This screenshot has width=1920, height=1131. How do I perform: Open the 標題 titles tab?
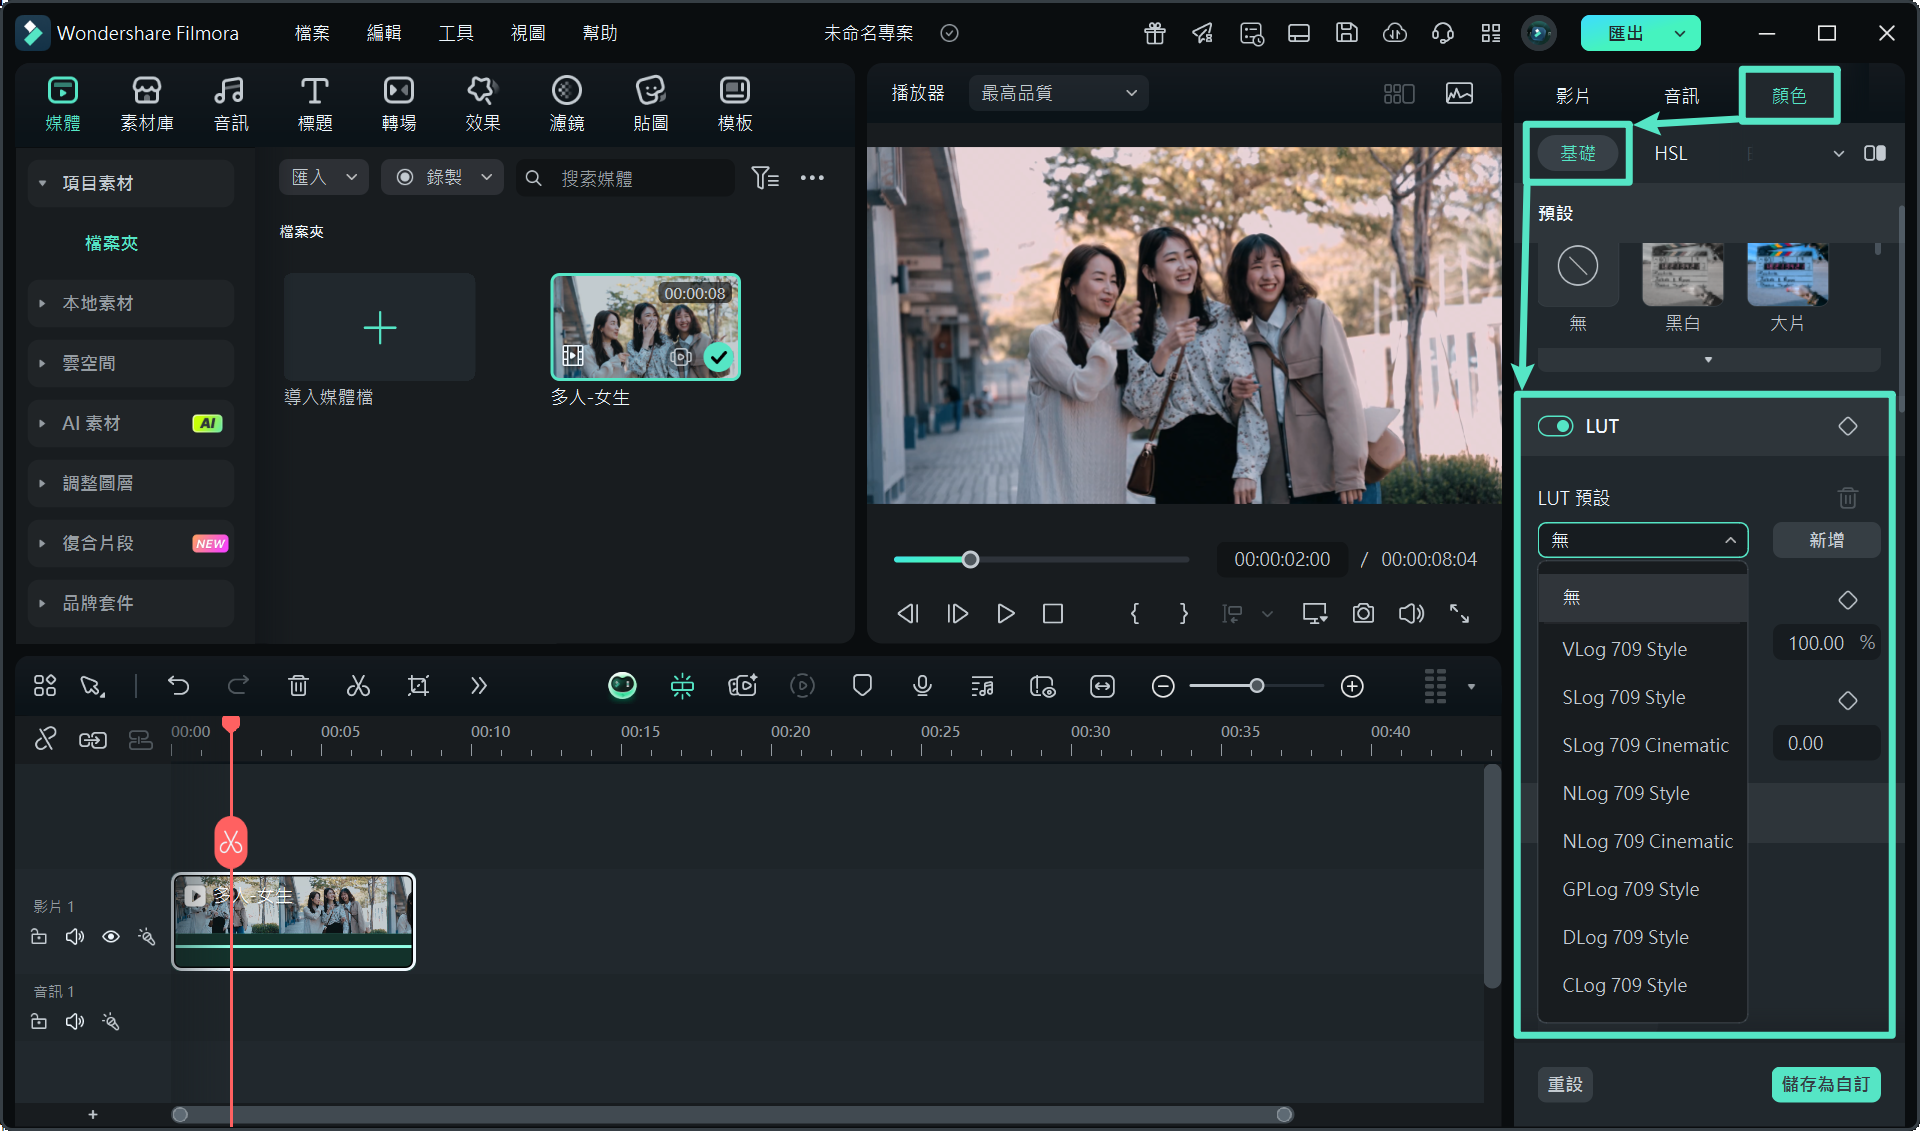coord(315,104)
